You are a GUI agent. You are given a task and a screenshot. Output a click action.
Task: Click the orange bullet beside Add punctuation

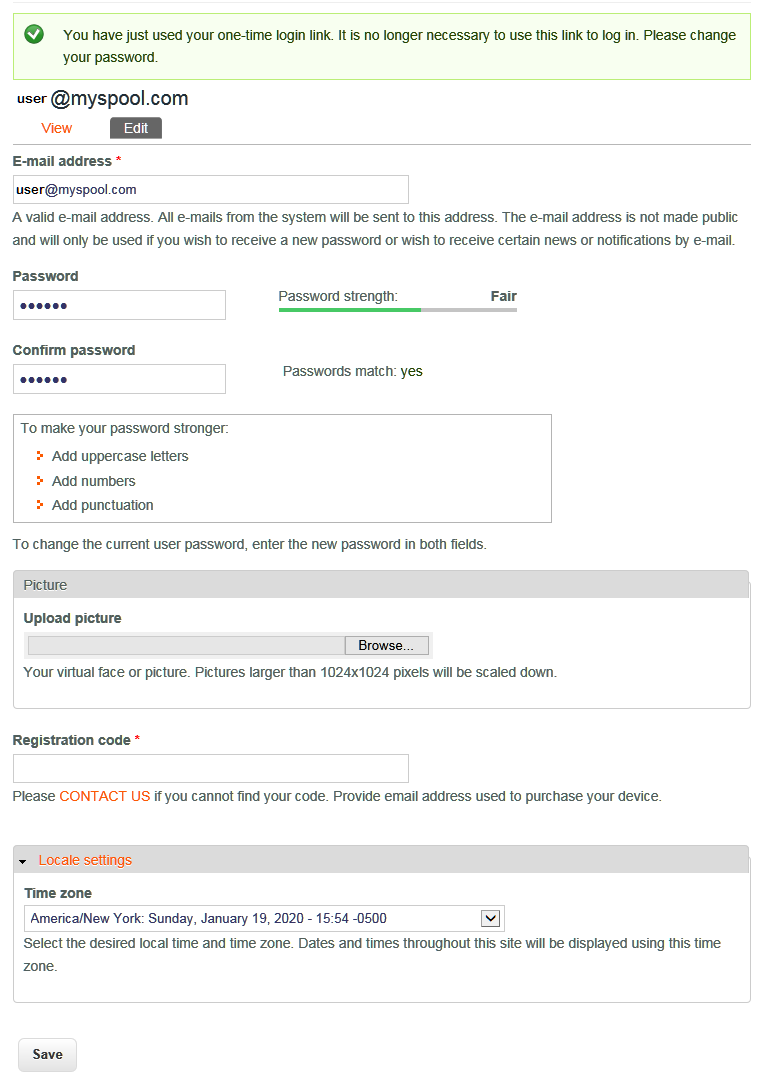pyautogui.click(x=40, y=505)
